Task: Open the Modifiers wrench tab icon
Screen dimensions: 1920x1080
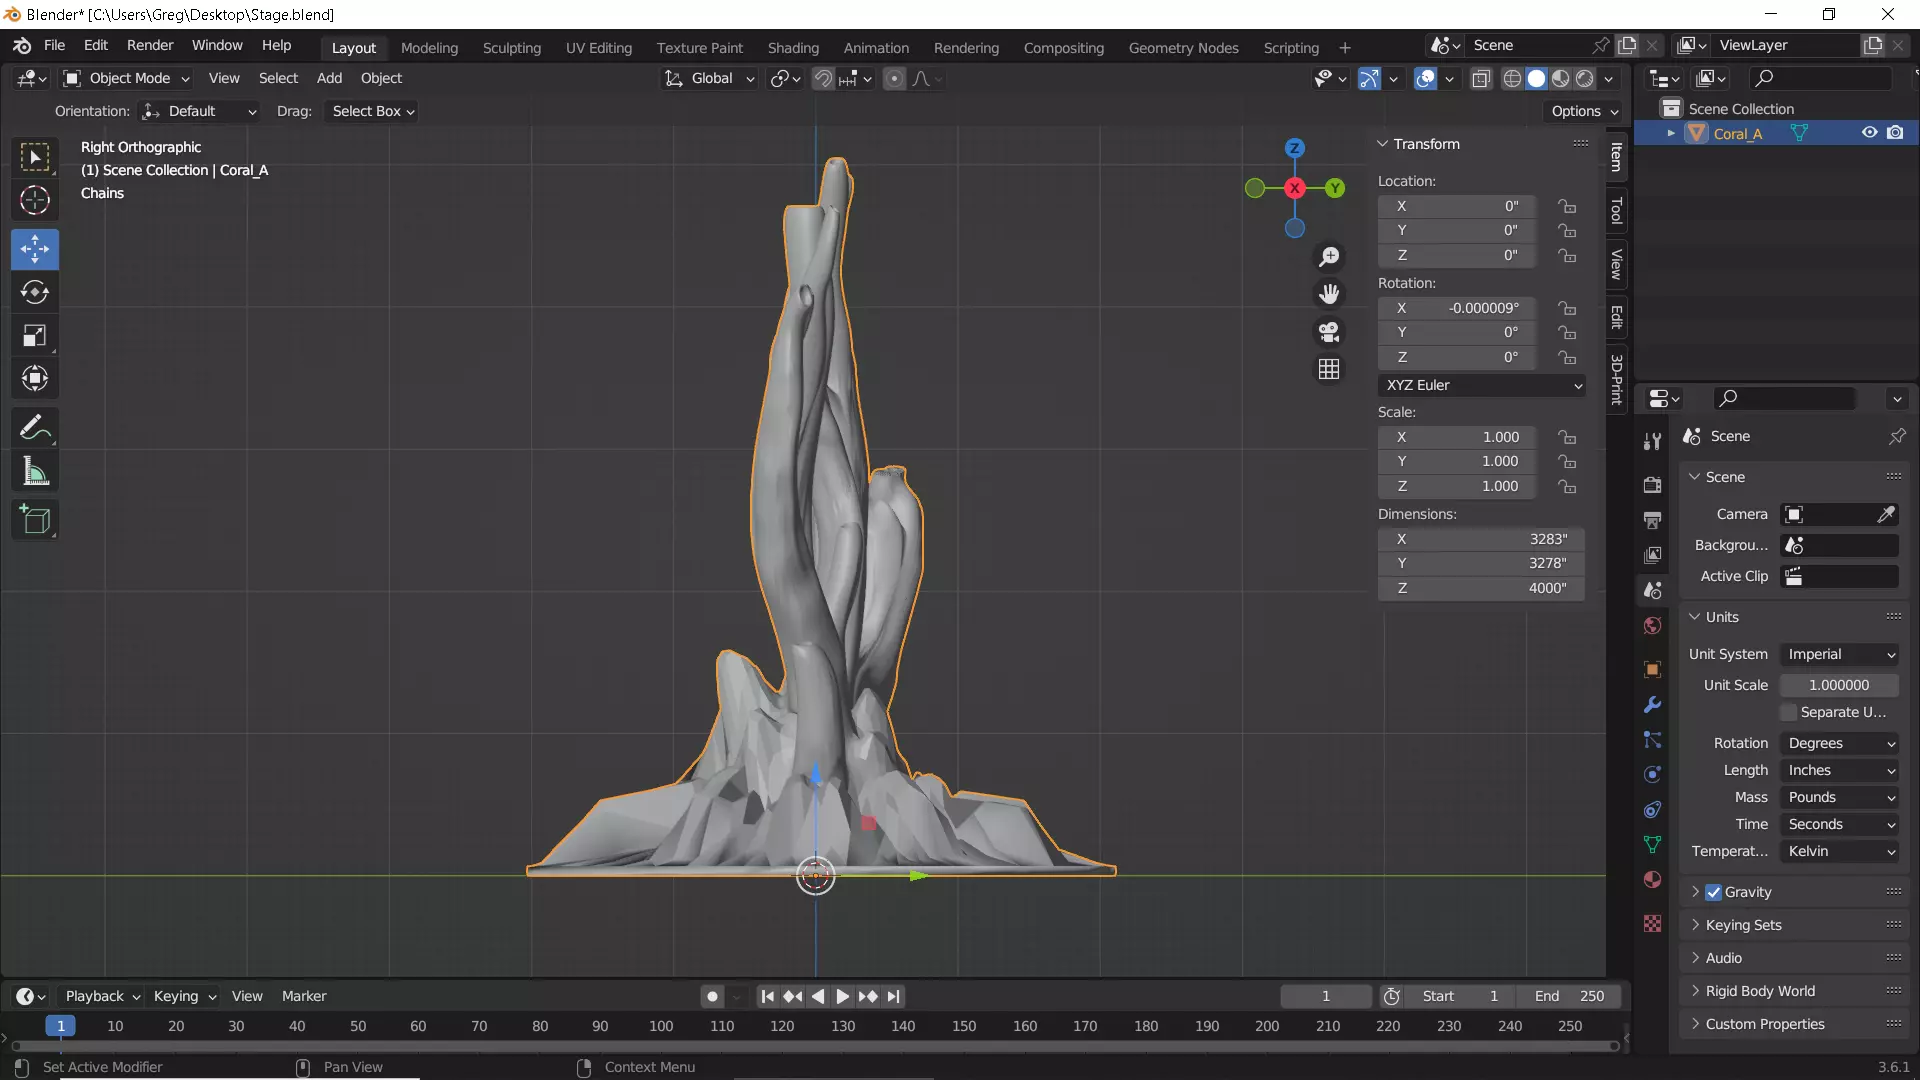Action: (1652, 705)
